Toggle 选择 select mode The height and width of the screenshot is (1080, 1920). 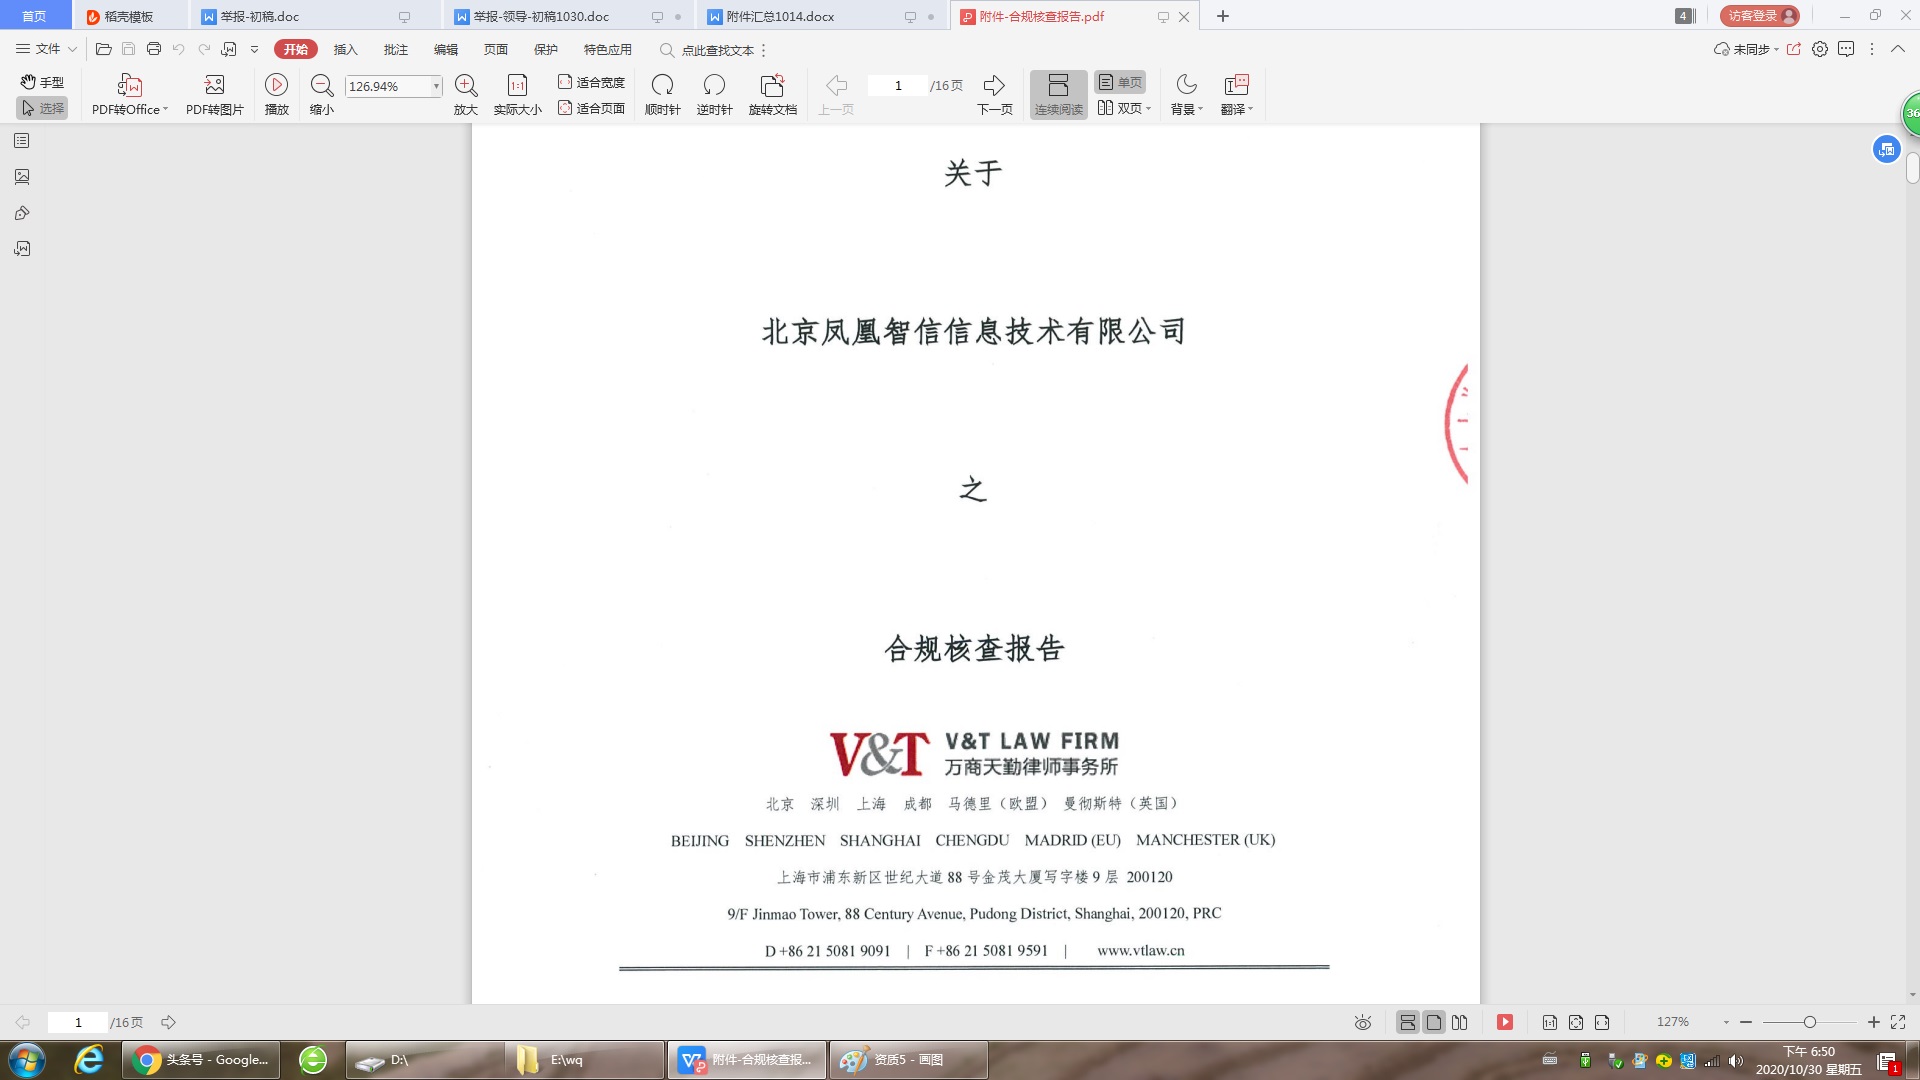pyautogui.click(x=41, y=108)
